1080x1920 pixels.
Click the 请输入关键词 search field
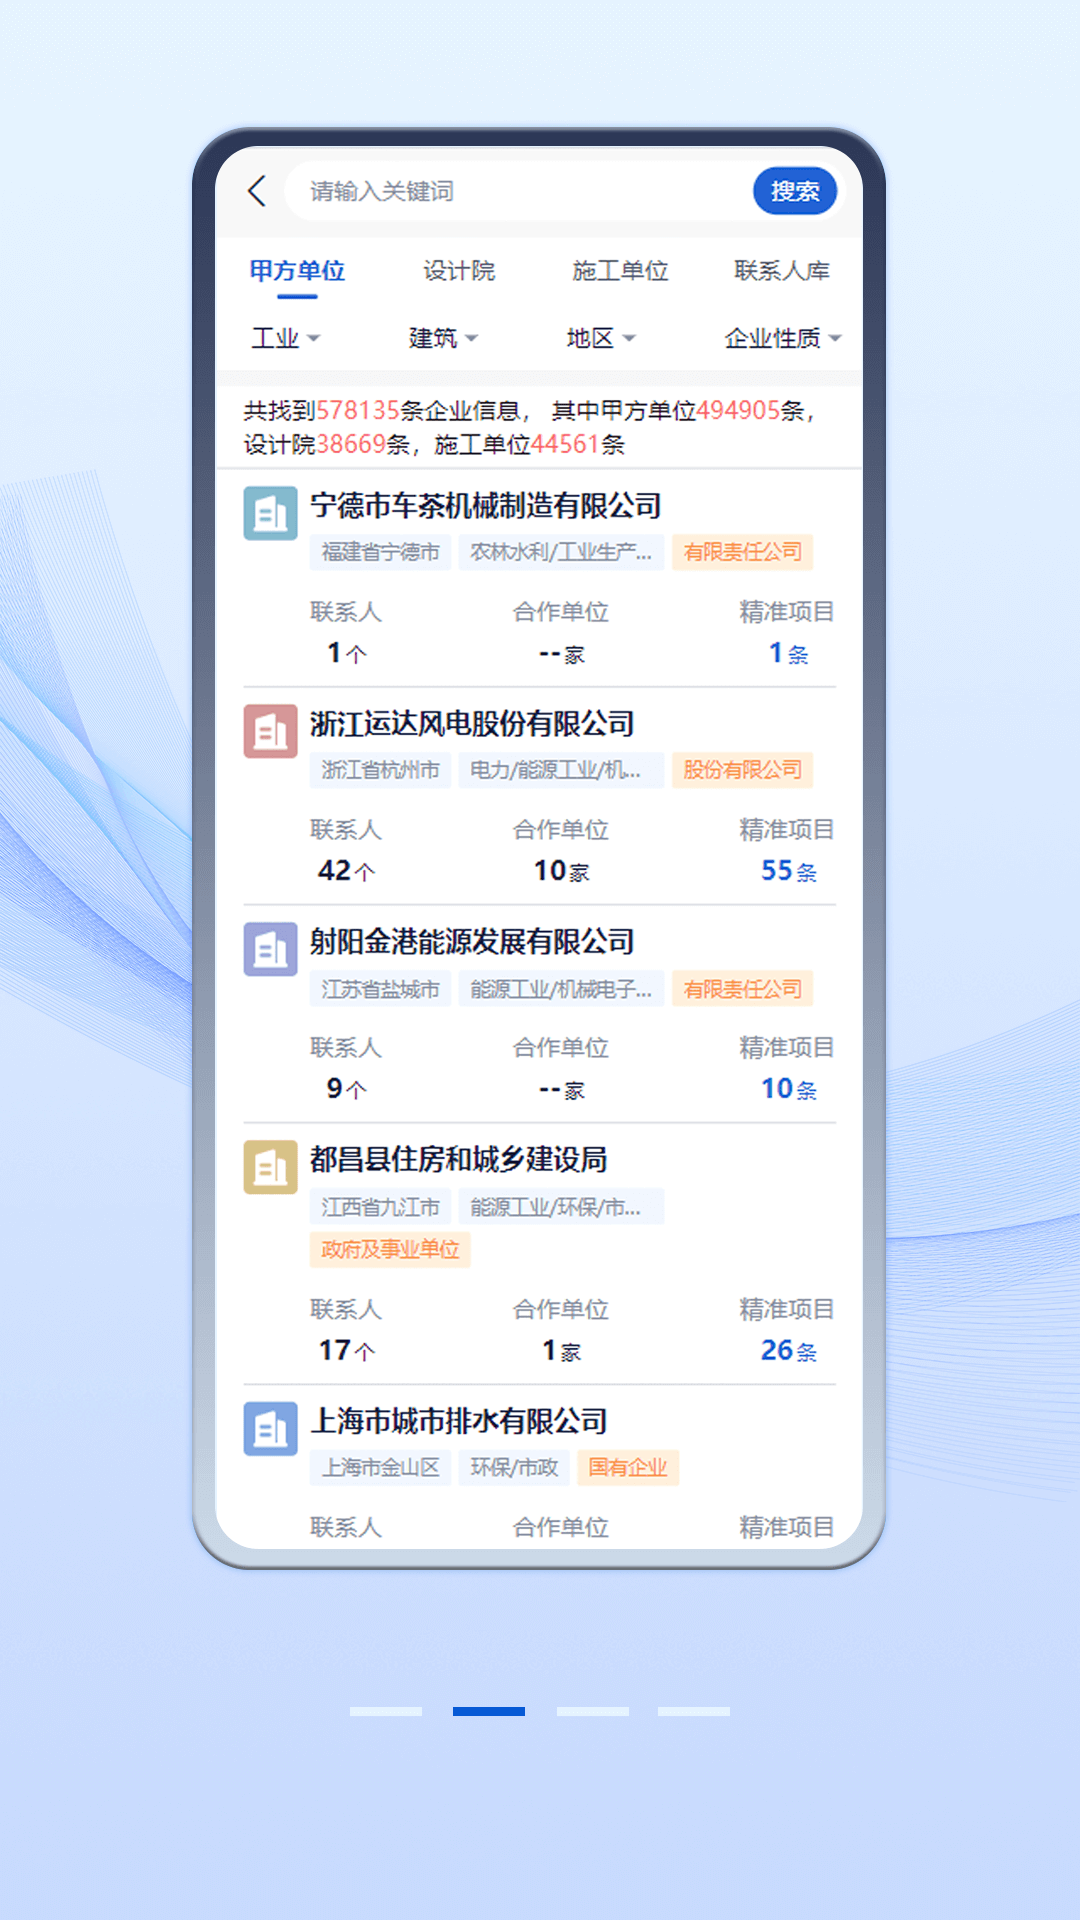[x=520, y=191]
